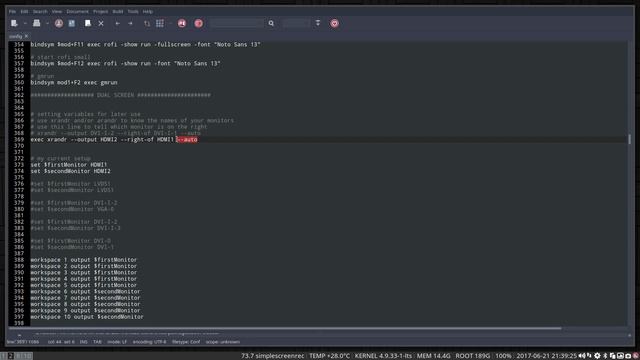Click the highlighted '--auto' text on line 369

[187, 140]
